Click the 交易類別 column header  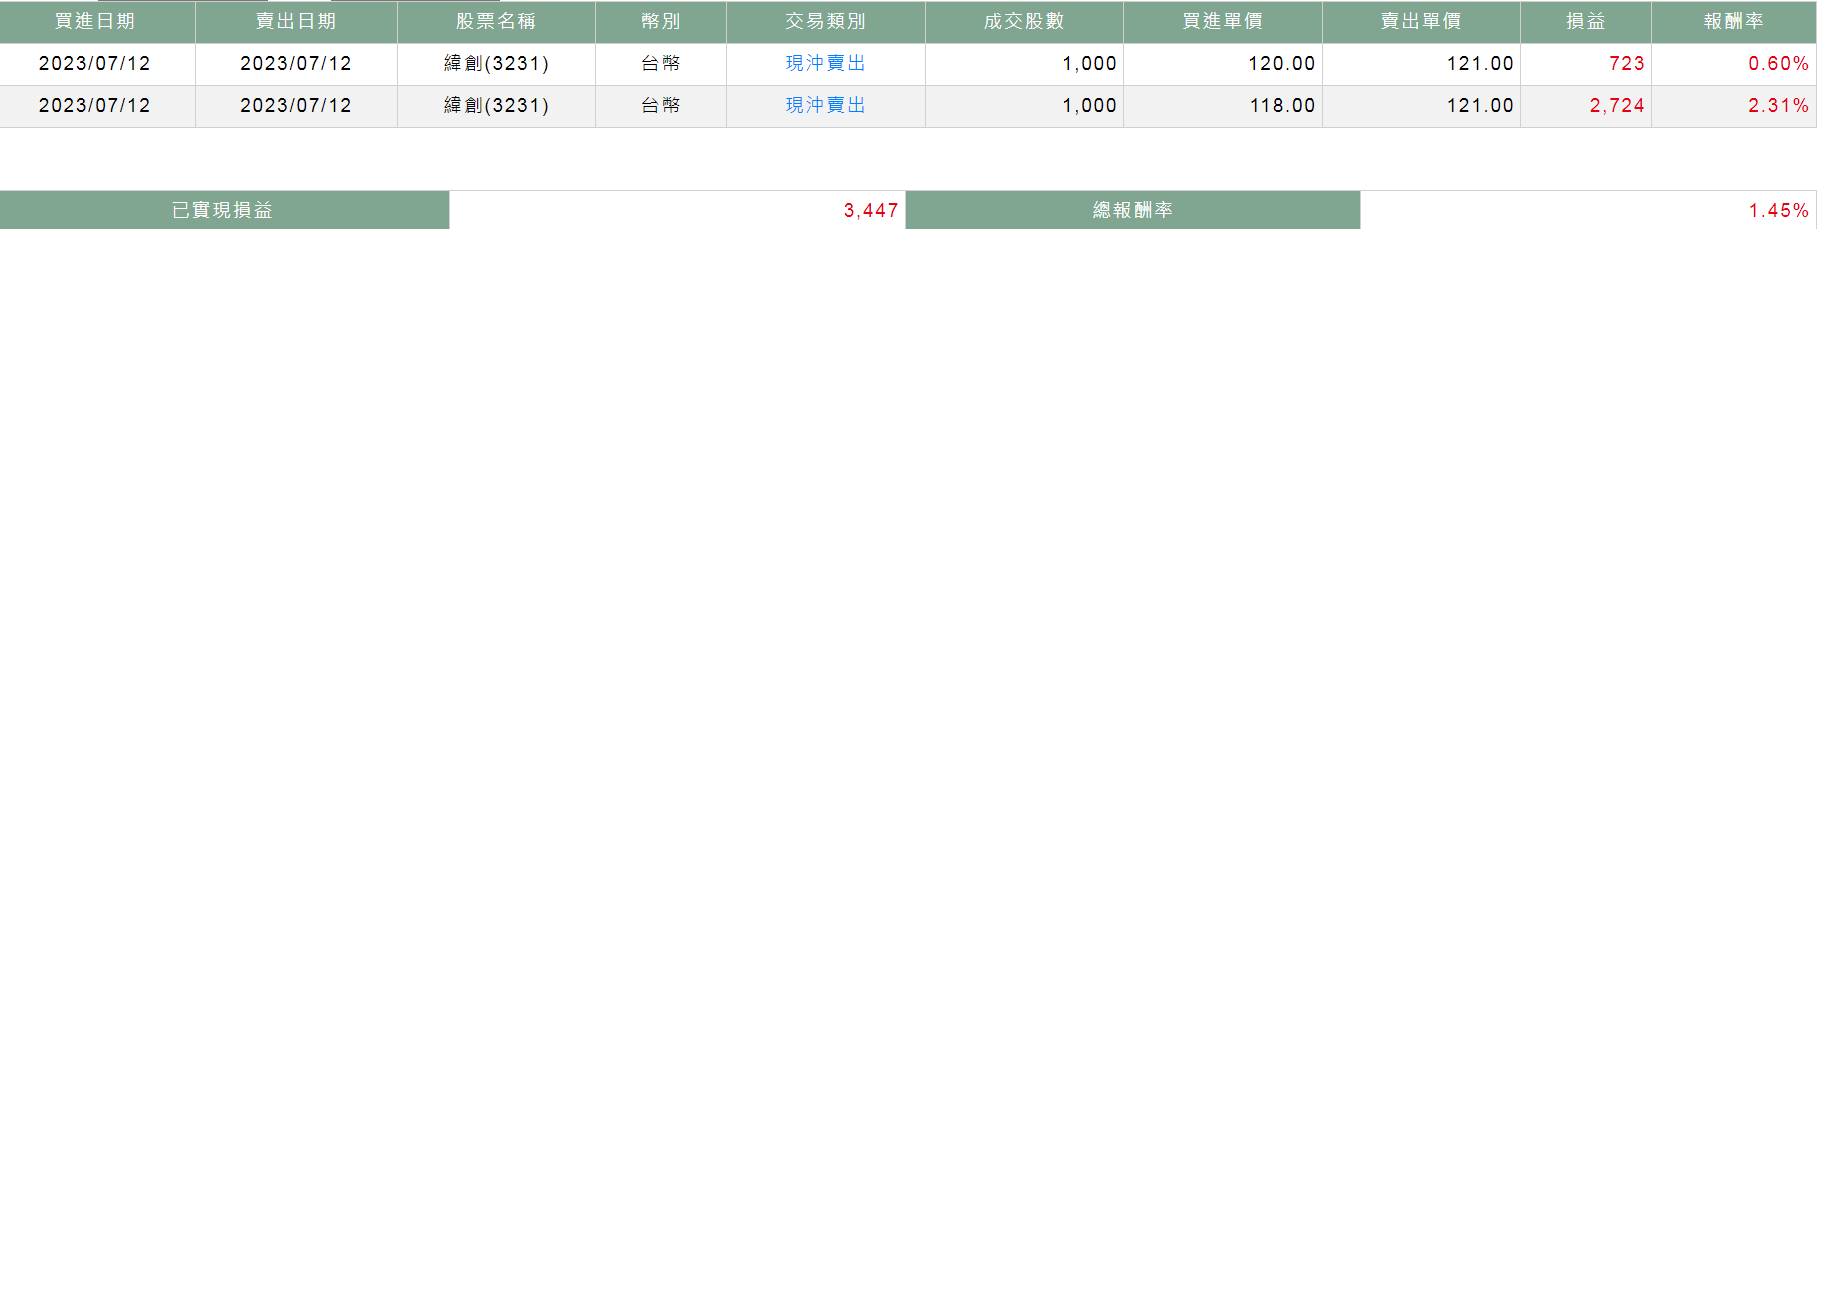click(826, 22)
